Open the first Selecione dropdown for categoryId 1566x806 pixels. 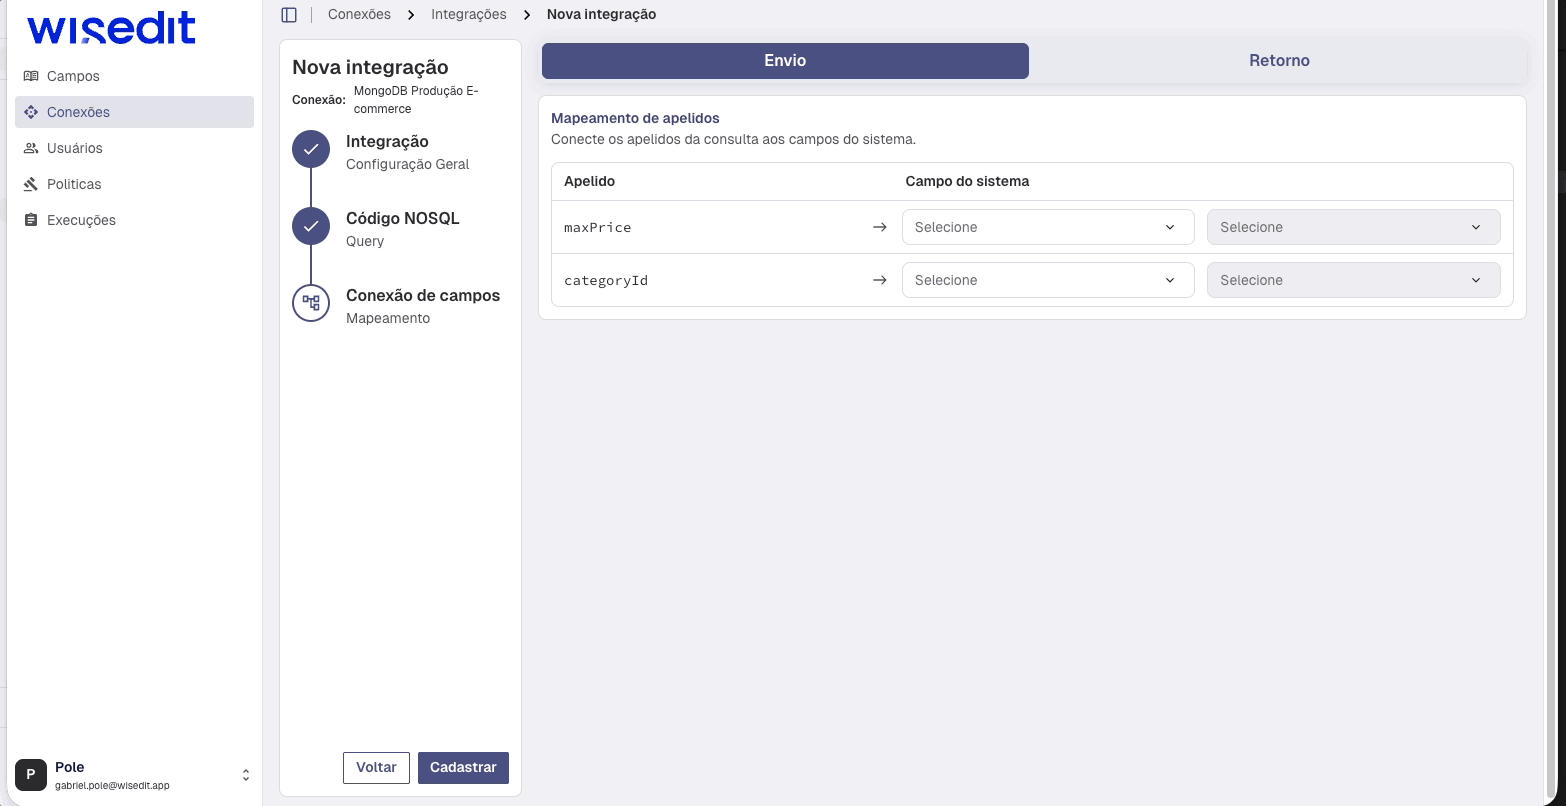coord(1047,280)
